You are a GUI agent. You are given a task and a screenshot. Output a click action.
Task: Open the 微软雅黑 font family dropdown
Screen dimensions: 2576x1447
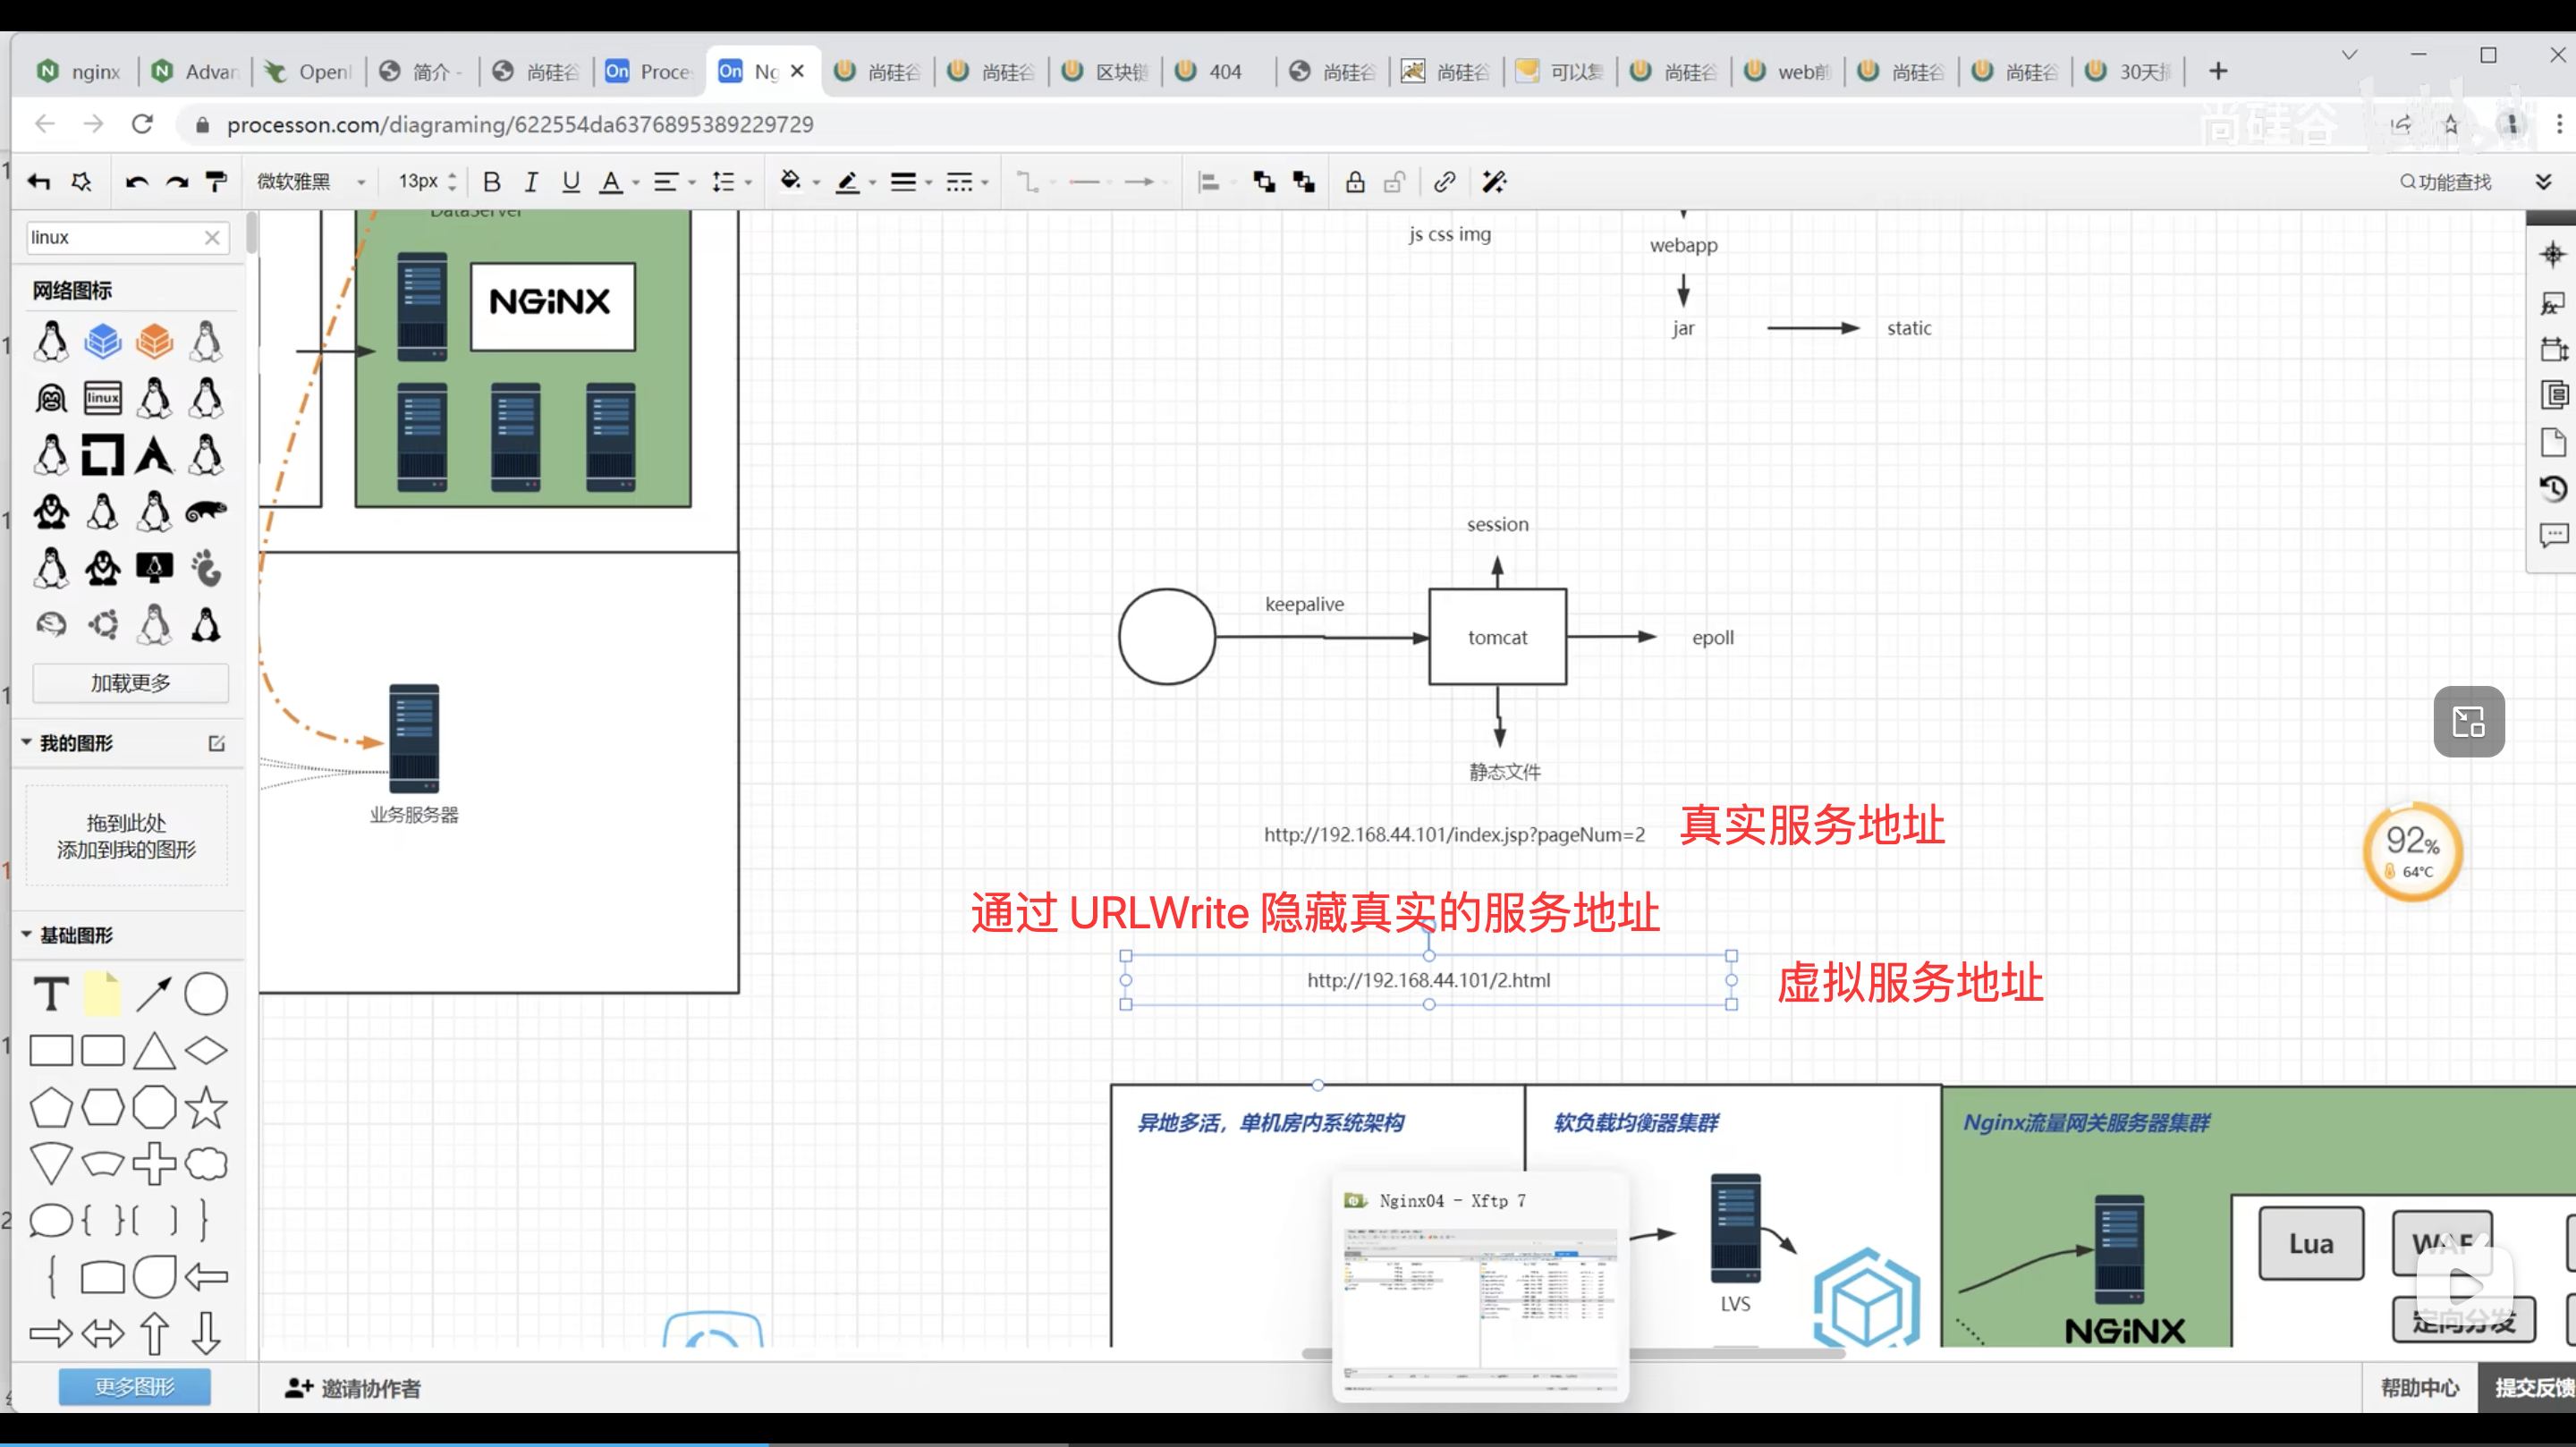pyautogui.click(x=310, y=182)
